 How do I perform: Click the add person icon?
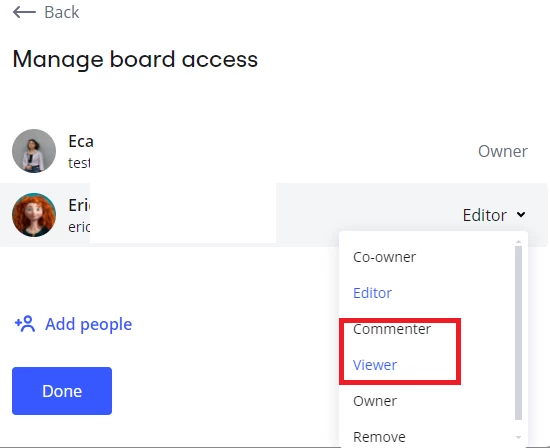point(25,324)
